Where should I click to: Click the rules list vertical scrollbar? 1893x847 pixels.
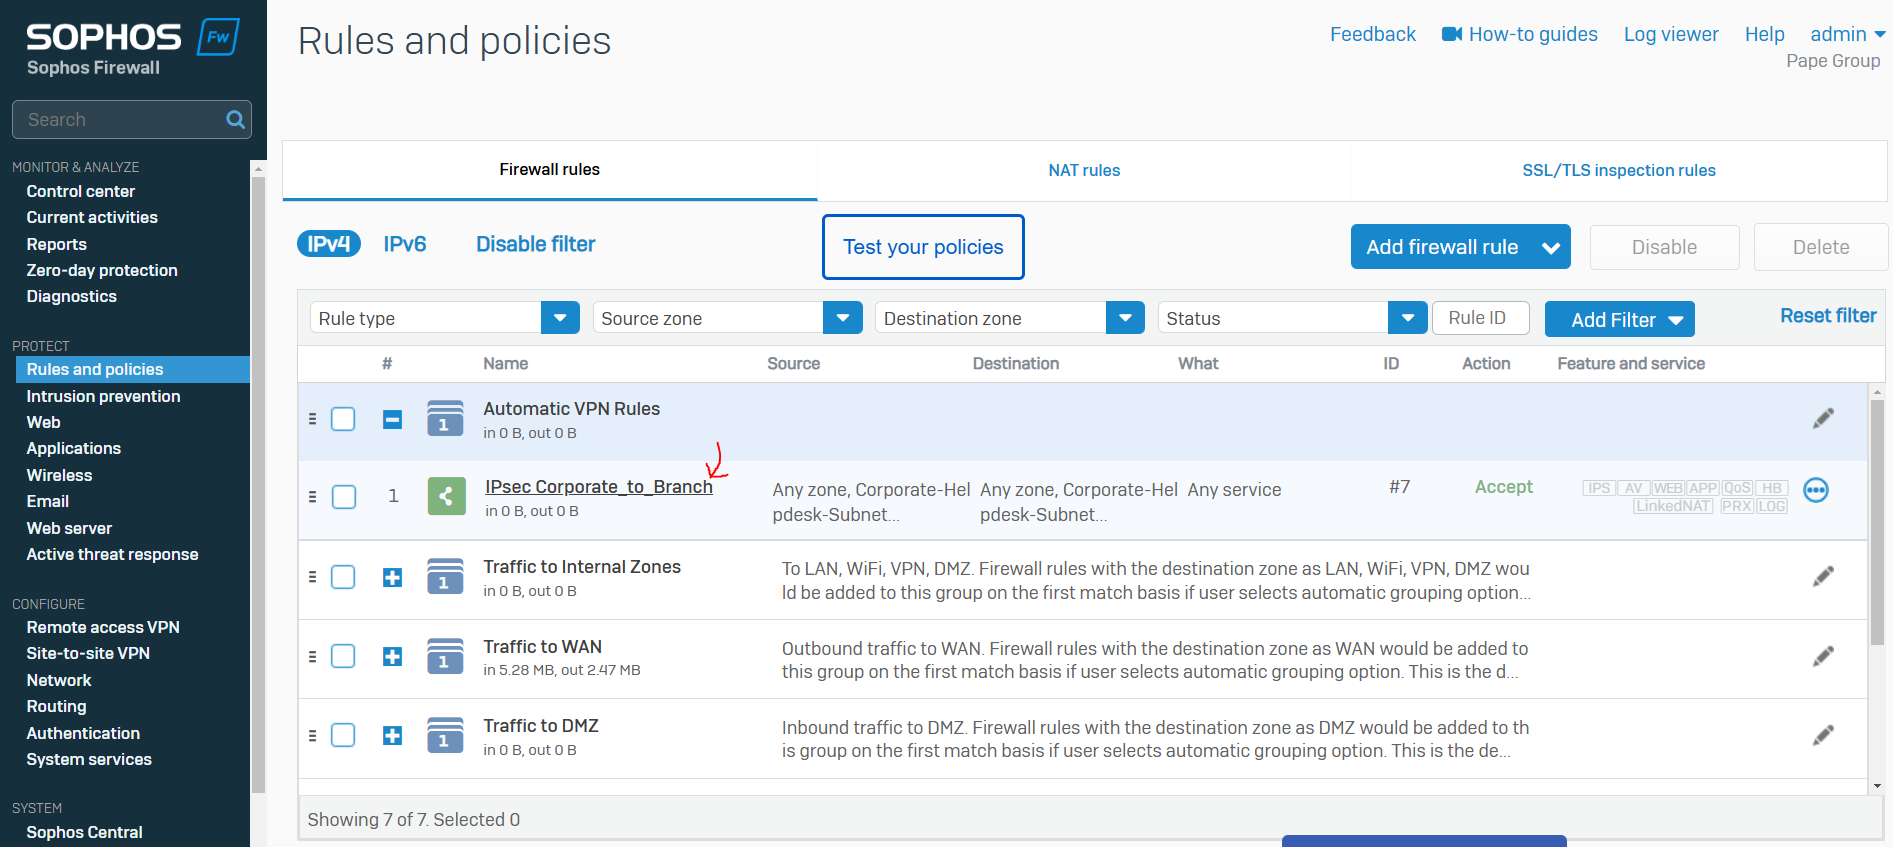coord(1877,520)
